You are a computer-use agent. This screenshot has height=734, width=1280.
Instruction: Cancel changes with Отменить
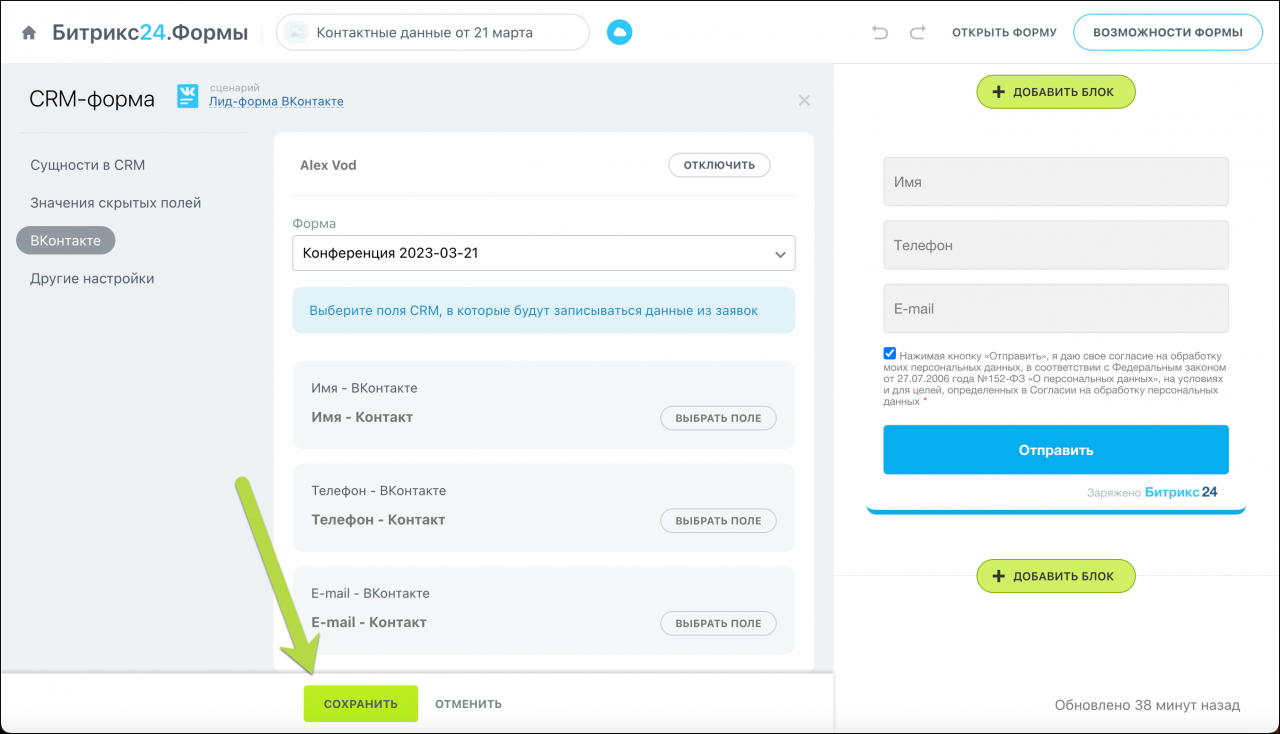click(468, 704)
